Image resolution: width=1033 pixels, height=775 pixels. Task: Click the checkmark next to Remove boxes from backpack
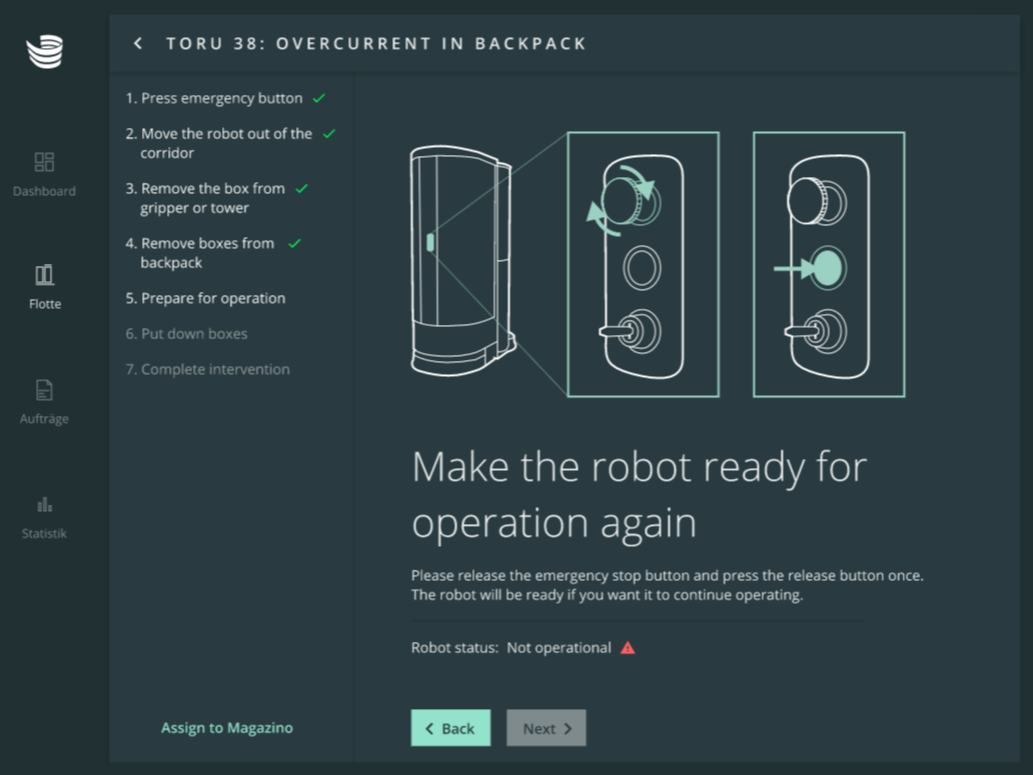pyautogui.click(x=295, y=243)
